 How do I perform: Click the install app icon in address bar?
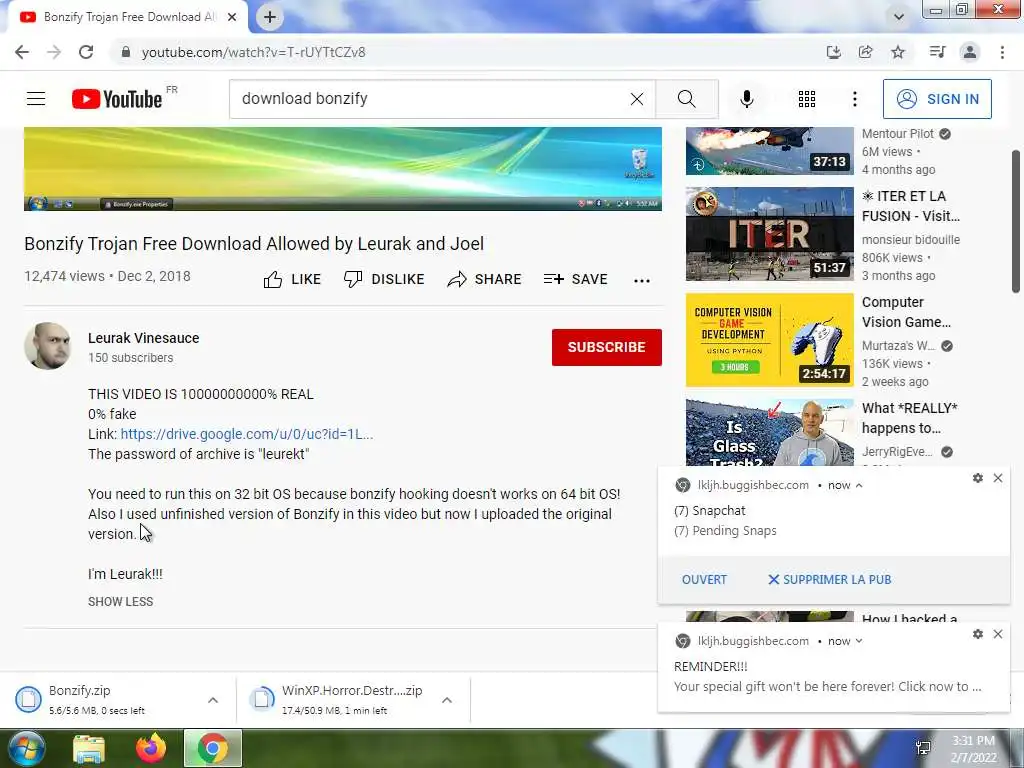[833, 52]
